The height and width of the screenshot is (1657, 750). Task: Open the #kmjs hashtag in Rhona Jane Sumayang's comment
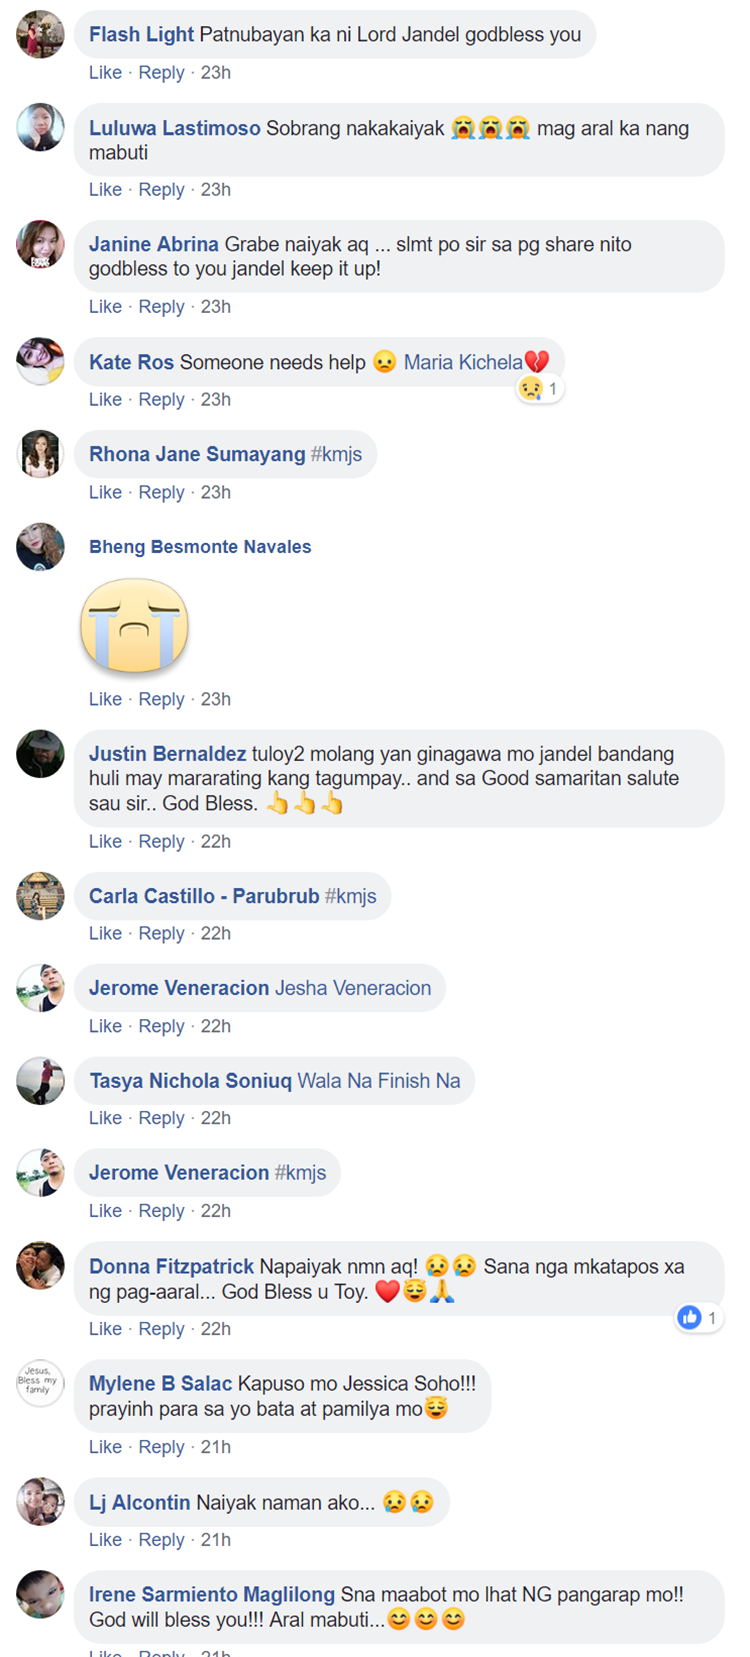coord(336,454)
